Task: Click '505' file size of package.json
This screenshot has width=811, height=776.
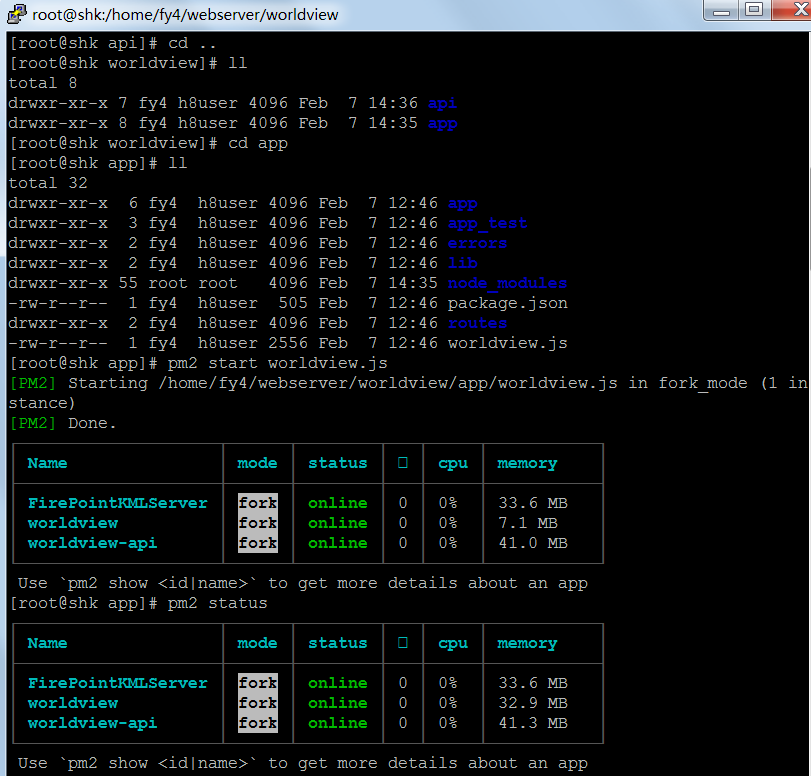Action: pyautogui.click(x=293, y=303)
